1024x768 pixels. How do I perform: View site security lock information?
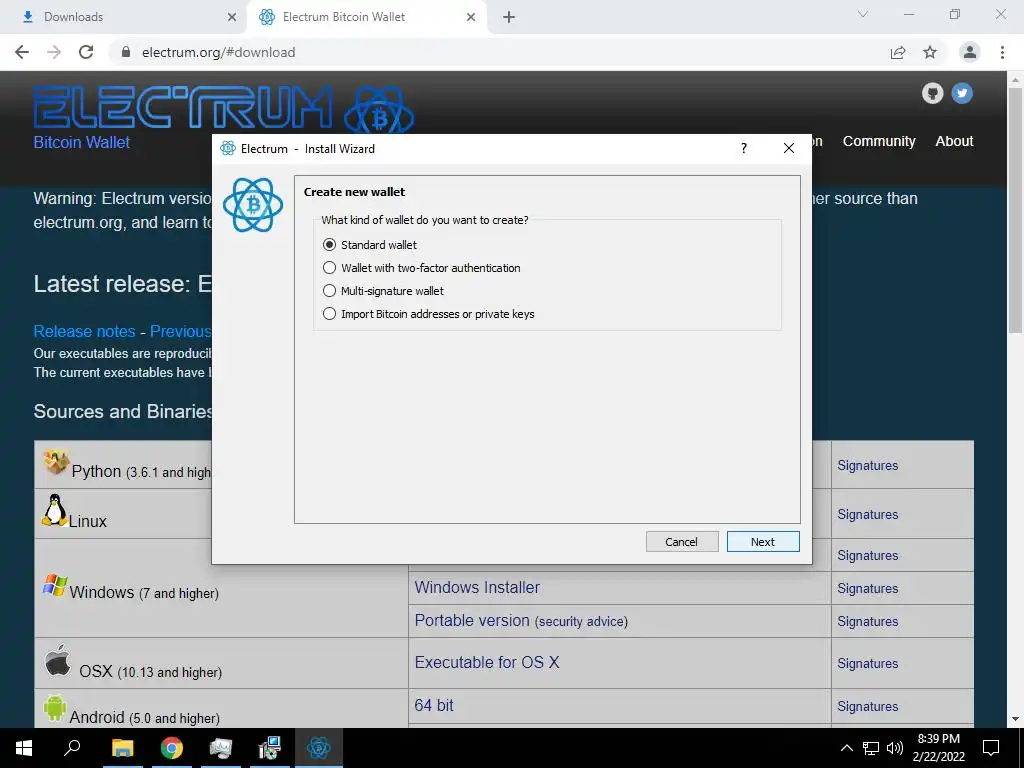pyautogui.click(x=126, y=52)
